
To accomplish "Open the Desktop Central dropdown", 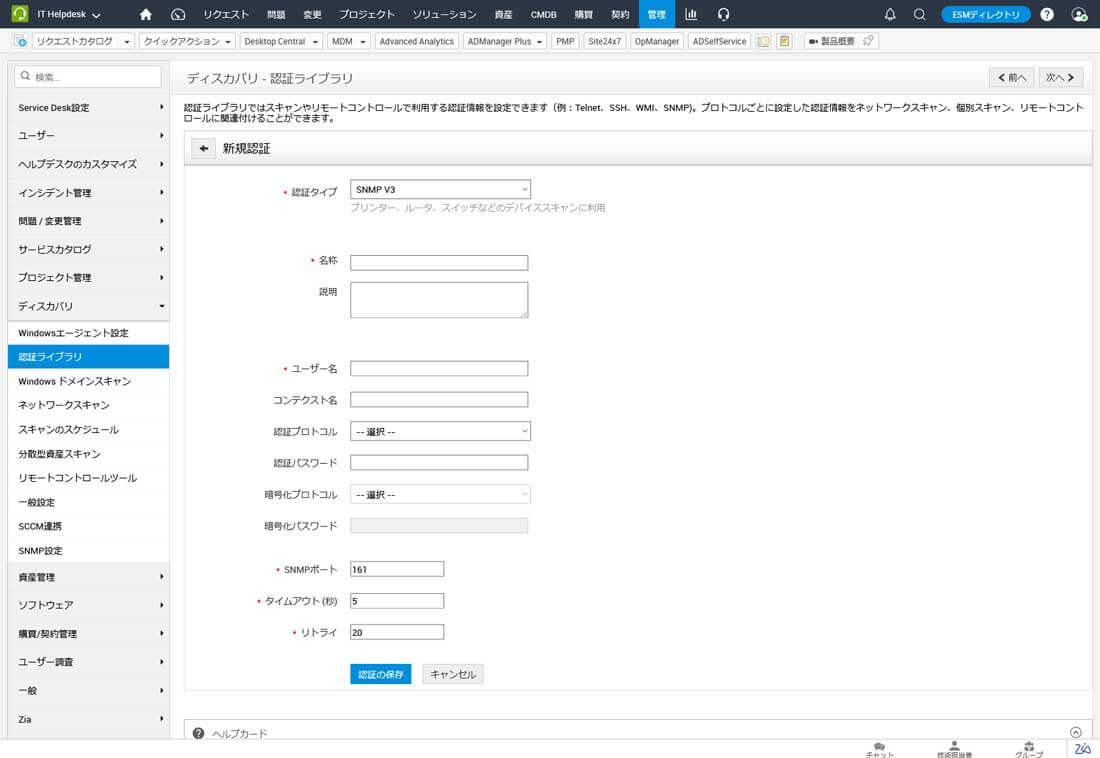I will 281,41.
